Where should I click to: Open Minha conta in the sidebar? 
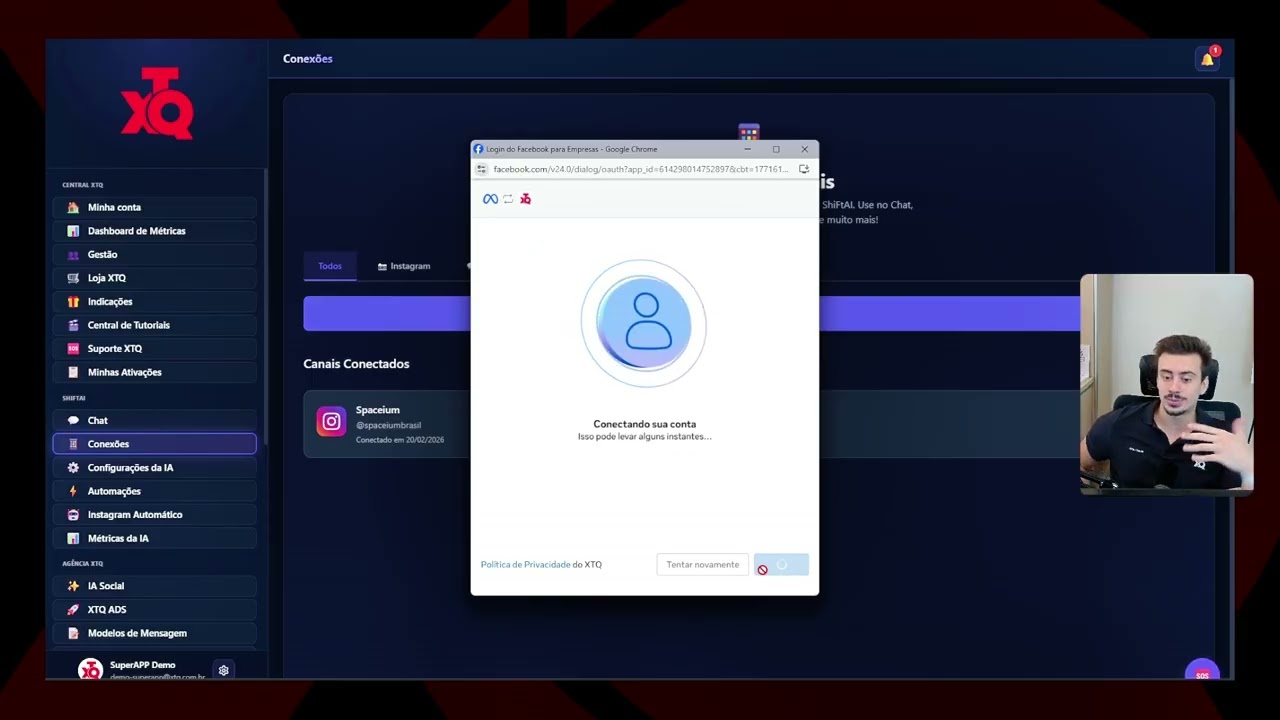pyautogui.click(x=154, y=207)
